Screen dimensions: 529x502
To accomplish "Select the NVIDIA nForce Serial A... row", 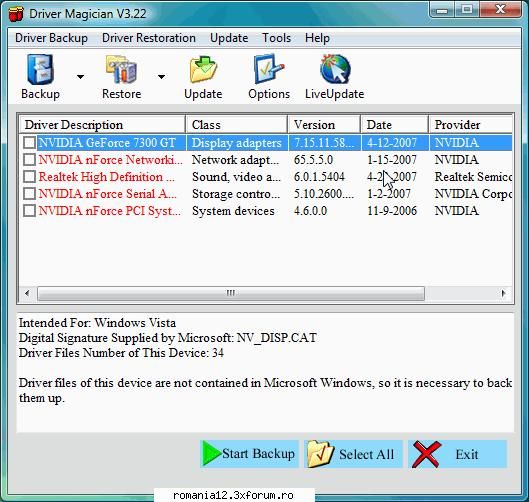I will [266, 194].
